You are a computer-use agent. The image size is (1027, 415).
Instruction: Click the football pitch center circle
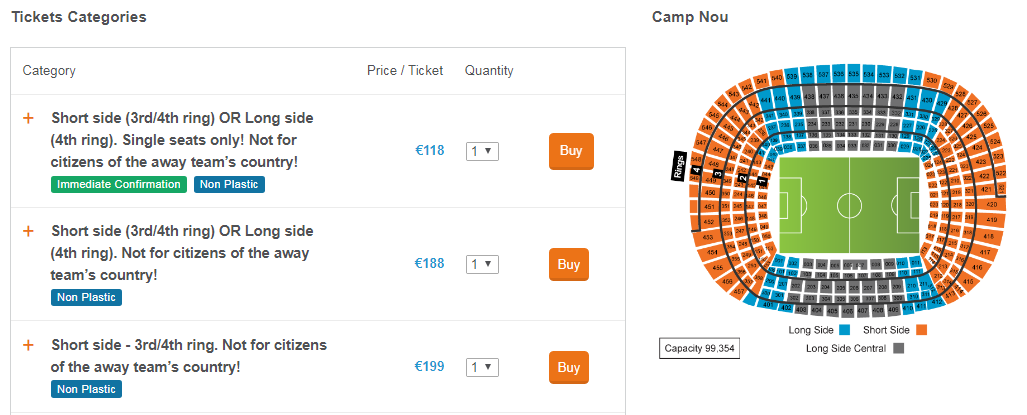click(x=849, y=206)
